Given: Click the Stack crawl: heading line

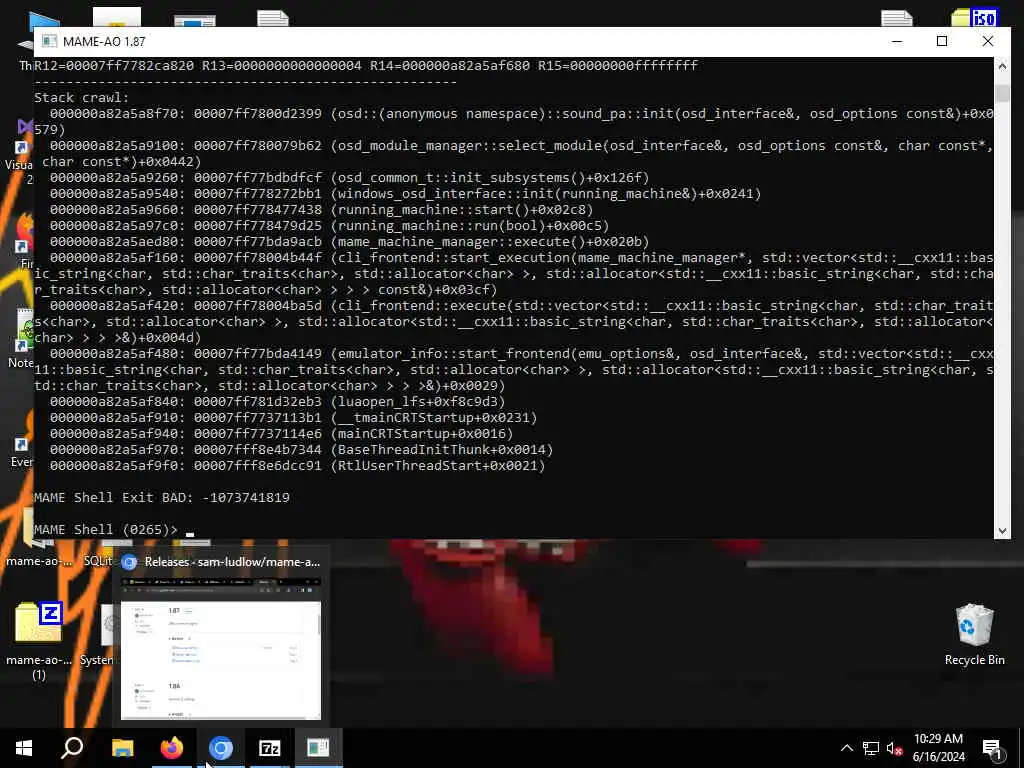Looking at the screenshot, I should [82, 98].
